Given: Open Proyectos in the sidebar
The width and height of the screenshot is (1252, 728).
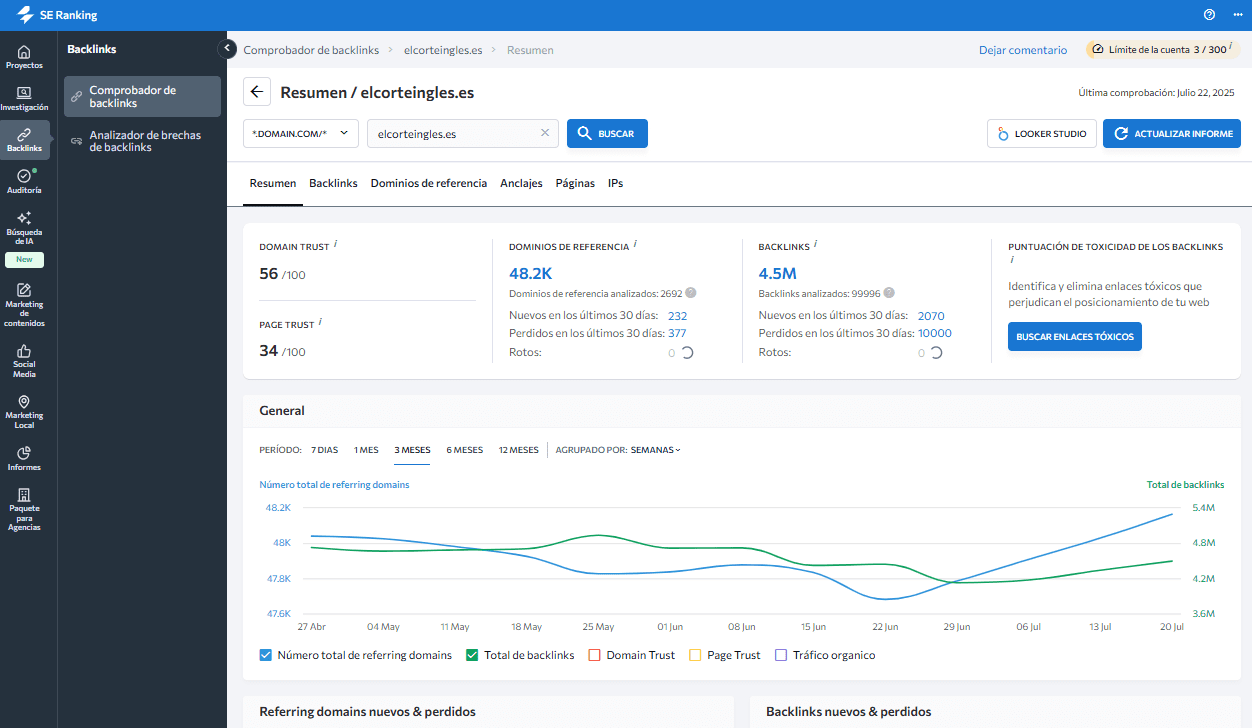Looking at the screenshot, I should [24, 57].
